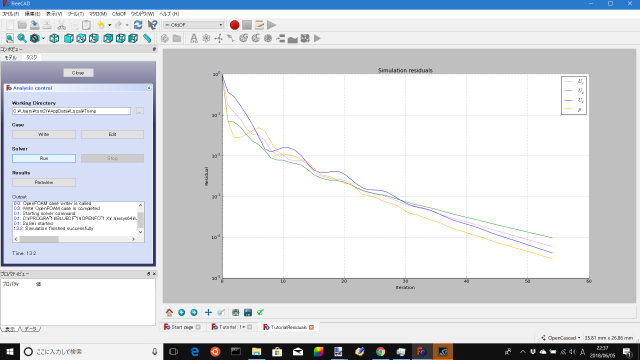The height and width of the screenshot is (360, 640).
Task: Show hidden system tray icons chevron
Action: click(x=522, y=351)
